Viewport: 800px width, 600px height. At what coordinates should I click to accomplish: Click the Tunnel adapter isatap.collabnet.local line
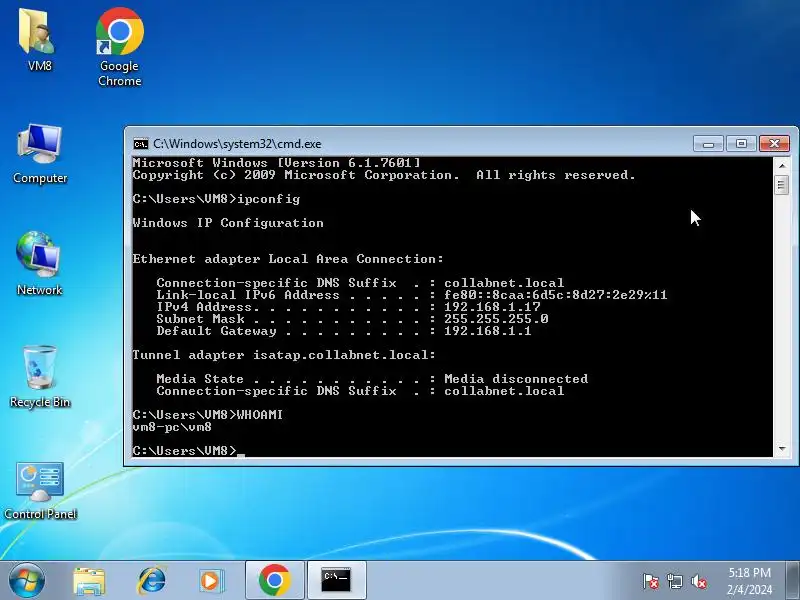(284, 355)
